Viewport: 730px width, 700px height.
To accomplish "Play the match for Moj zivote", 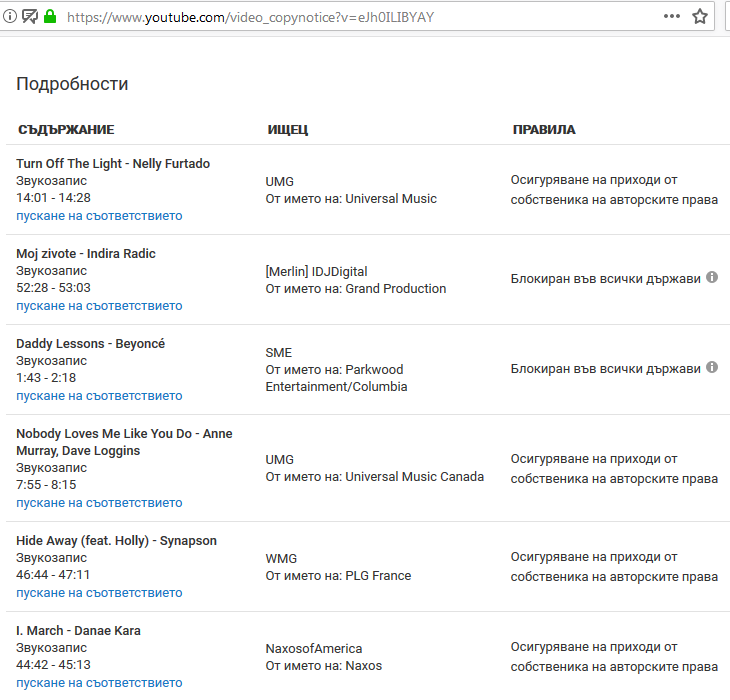I will 99,306.
